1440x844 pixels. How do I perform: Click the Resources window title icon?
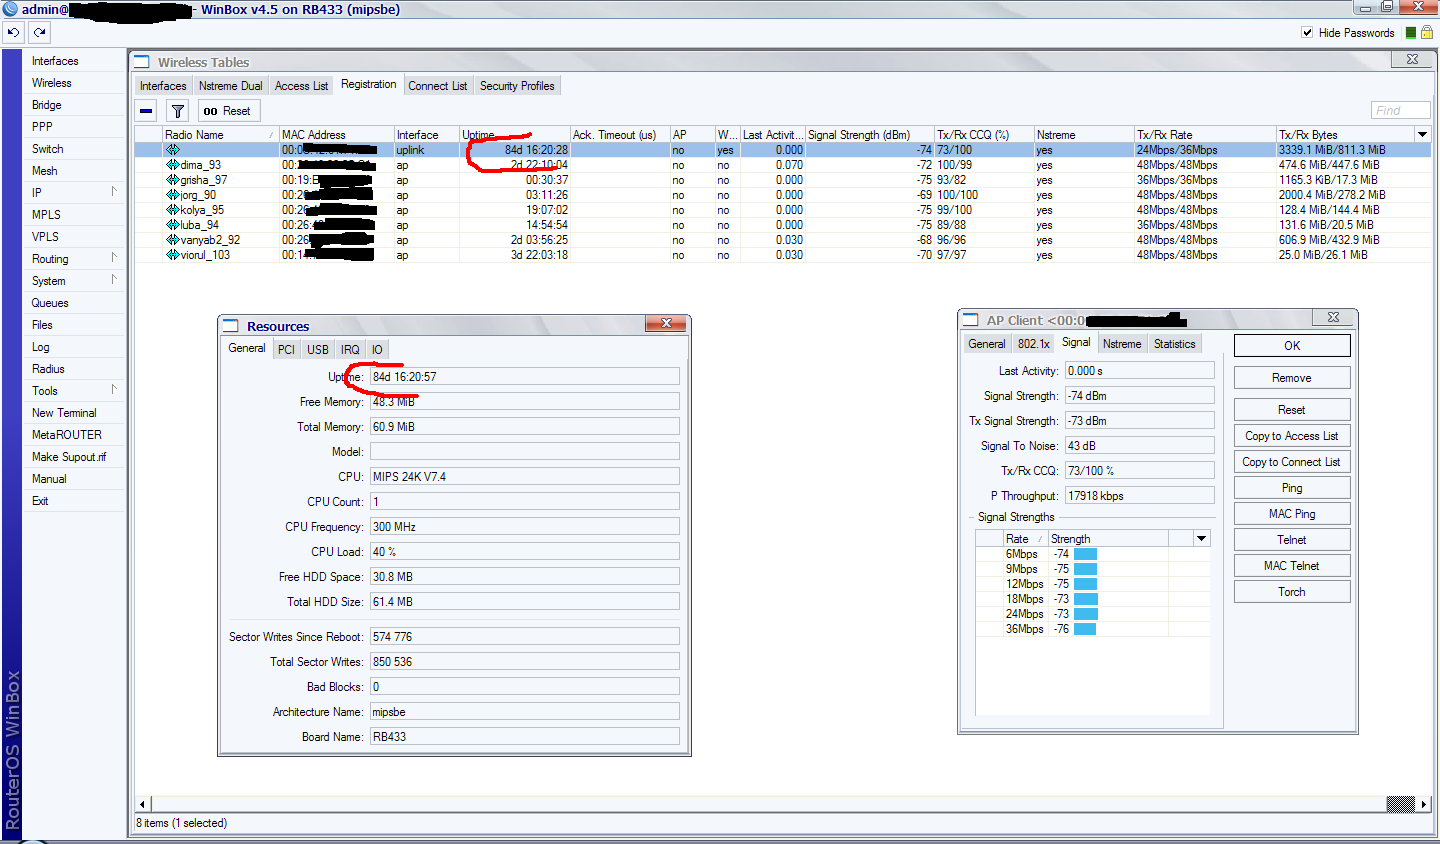231,326
